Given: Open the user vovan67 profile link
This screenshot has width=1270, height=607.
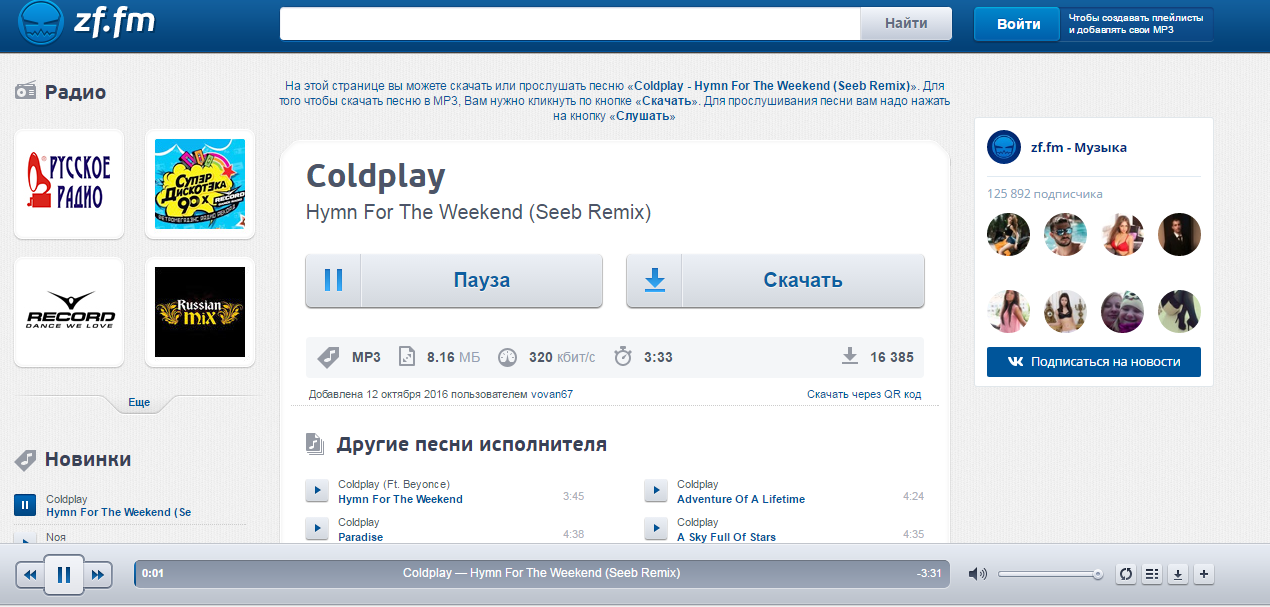Looking at the screenshot, I should [552, 394].
